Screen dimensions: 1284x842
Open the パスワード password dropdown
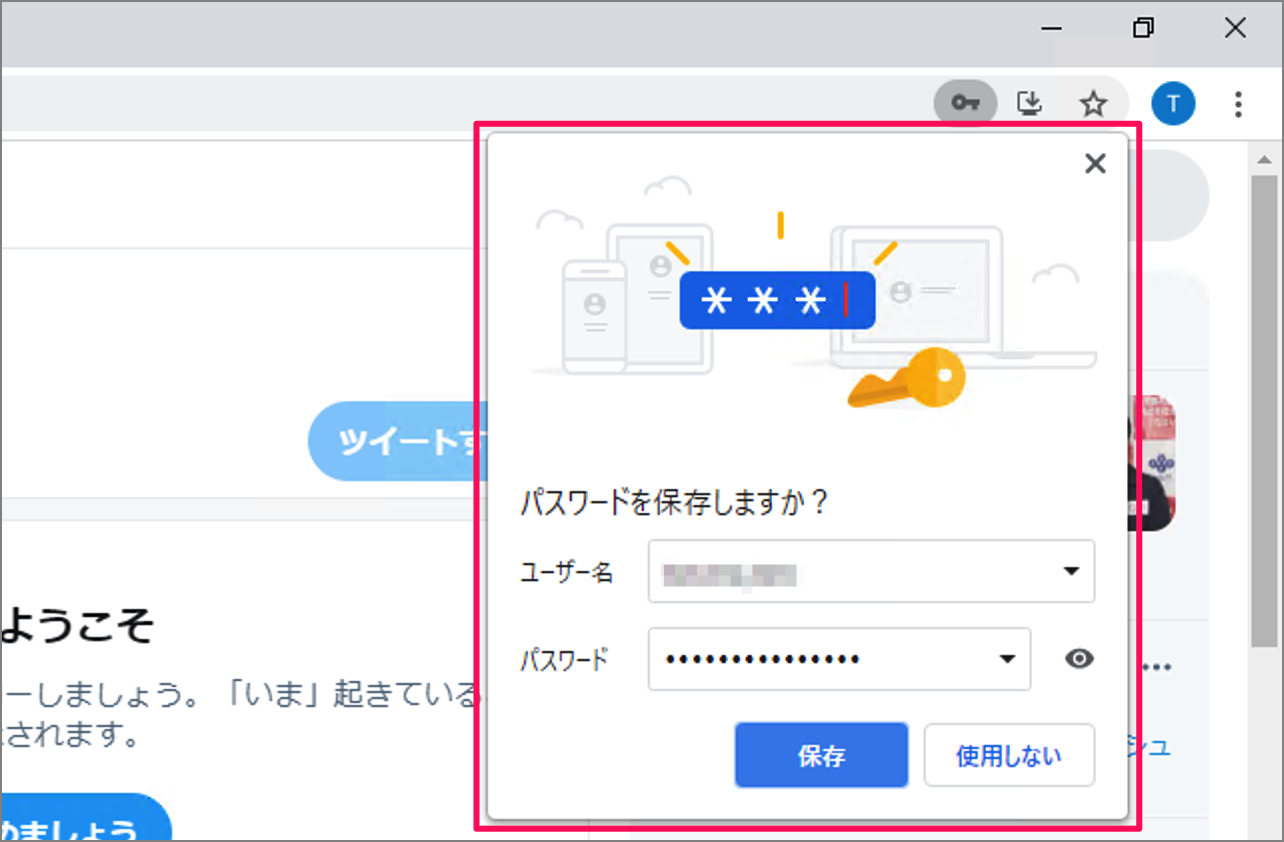click(x=1007, y=658)
